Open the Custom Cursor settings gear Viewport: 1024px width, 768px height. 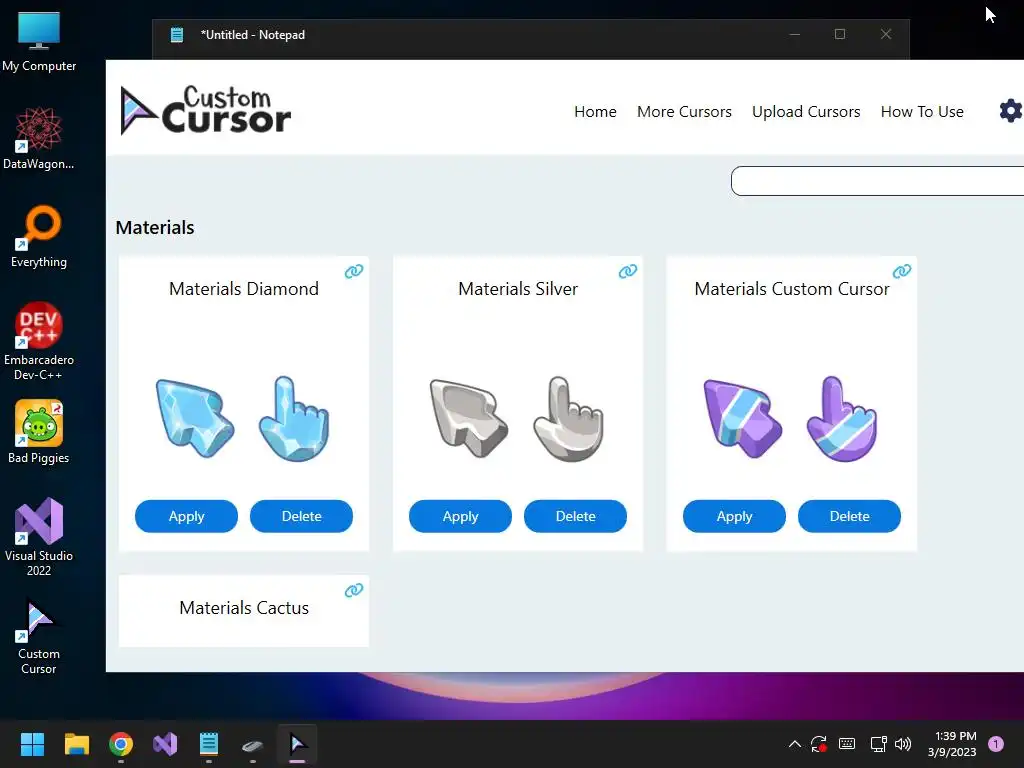pos(1011,111)
